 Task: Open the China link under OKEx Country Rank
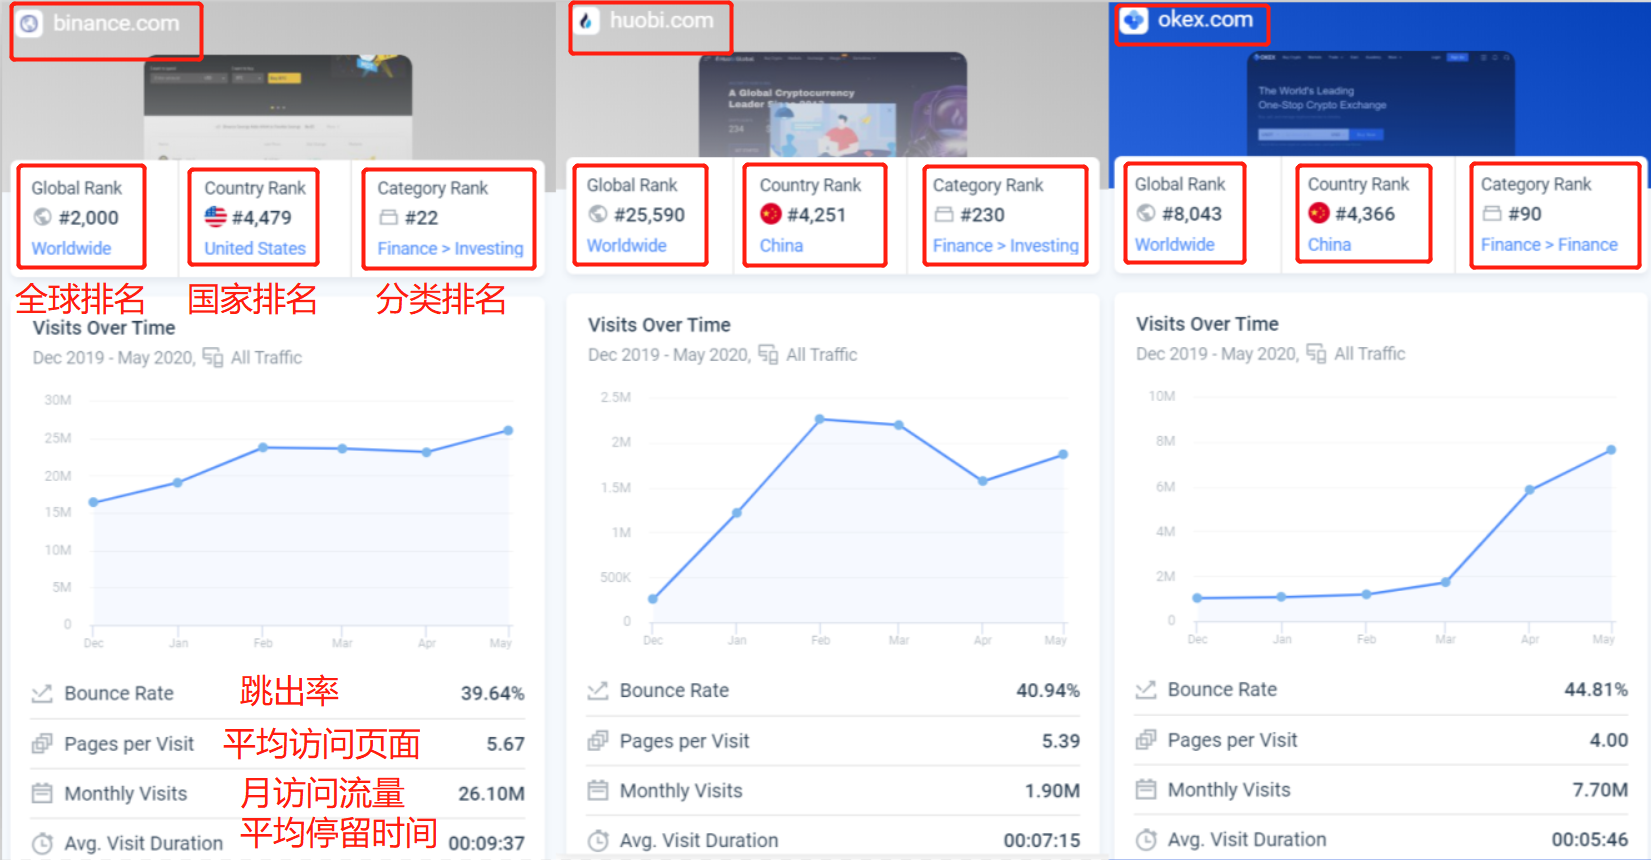coord(1329,244)
